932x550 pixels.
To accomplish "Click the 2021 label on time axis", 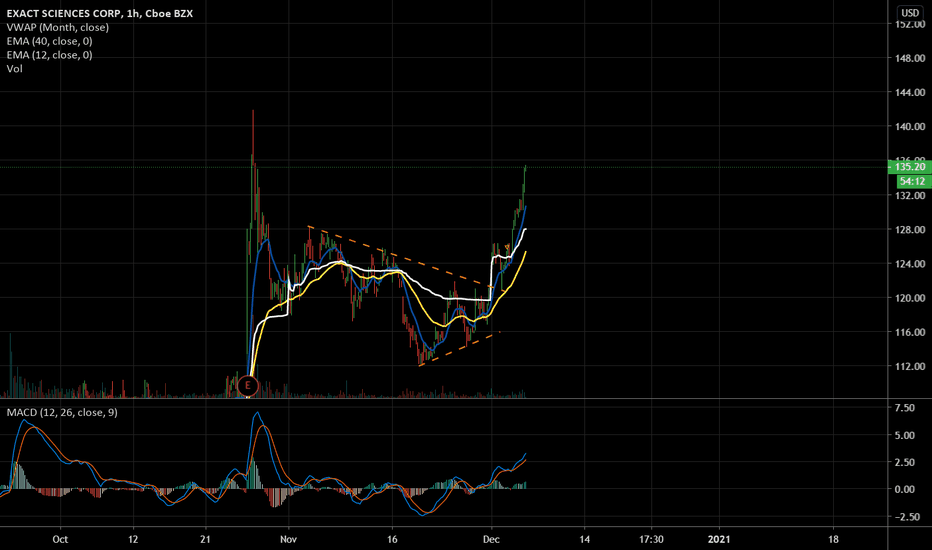I will click(x=719, y=539).
